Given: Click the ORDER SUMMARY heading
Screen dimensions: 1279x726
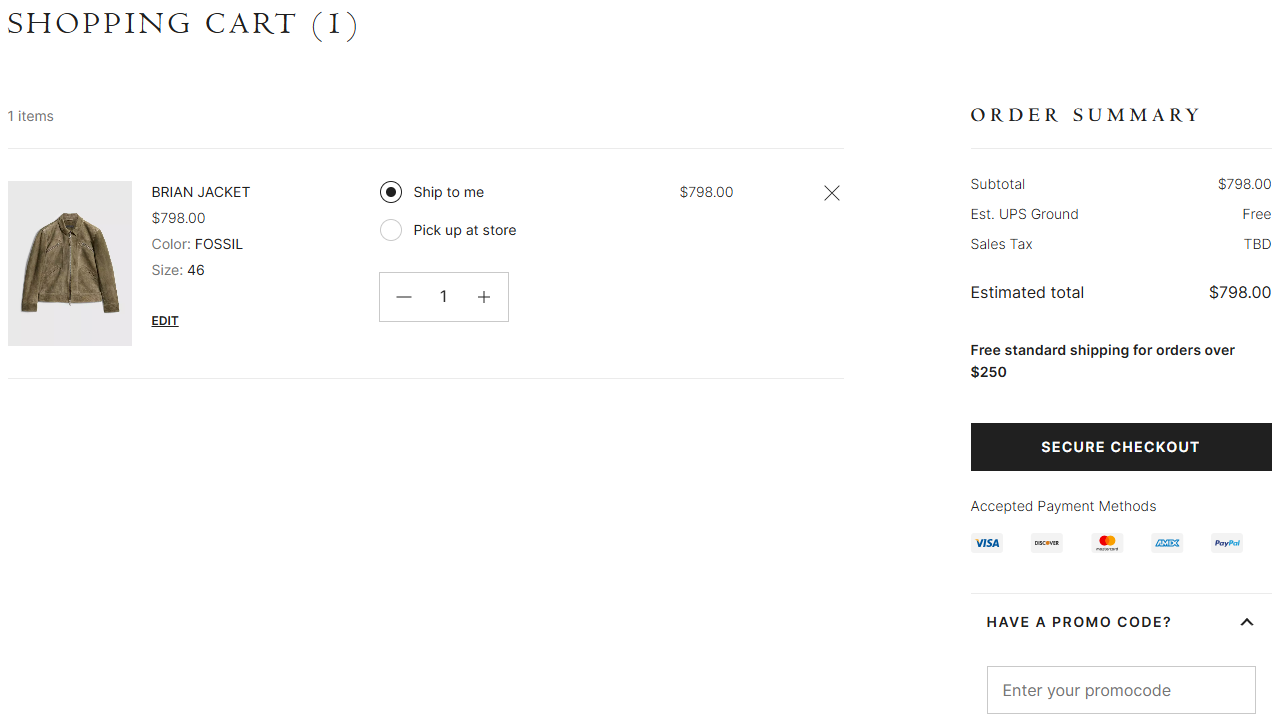Looking at the screenshot, I should [1084, 115].
